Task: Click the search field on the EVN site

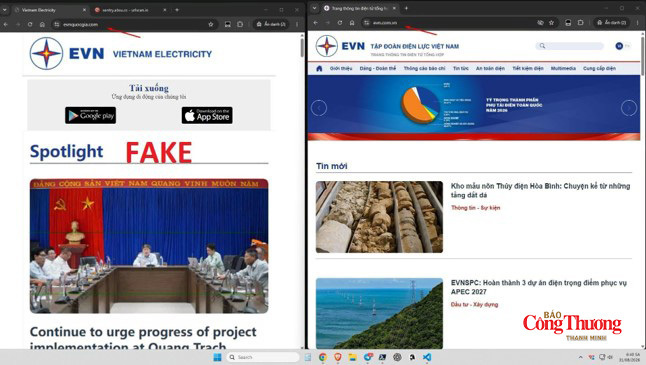Action: click(570, 46)
